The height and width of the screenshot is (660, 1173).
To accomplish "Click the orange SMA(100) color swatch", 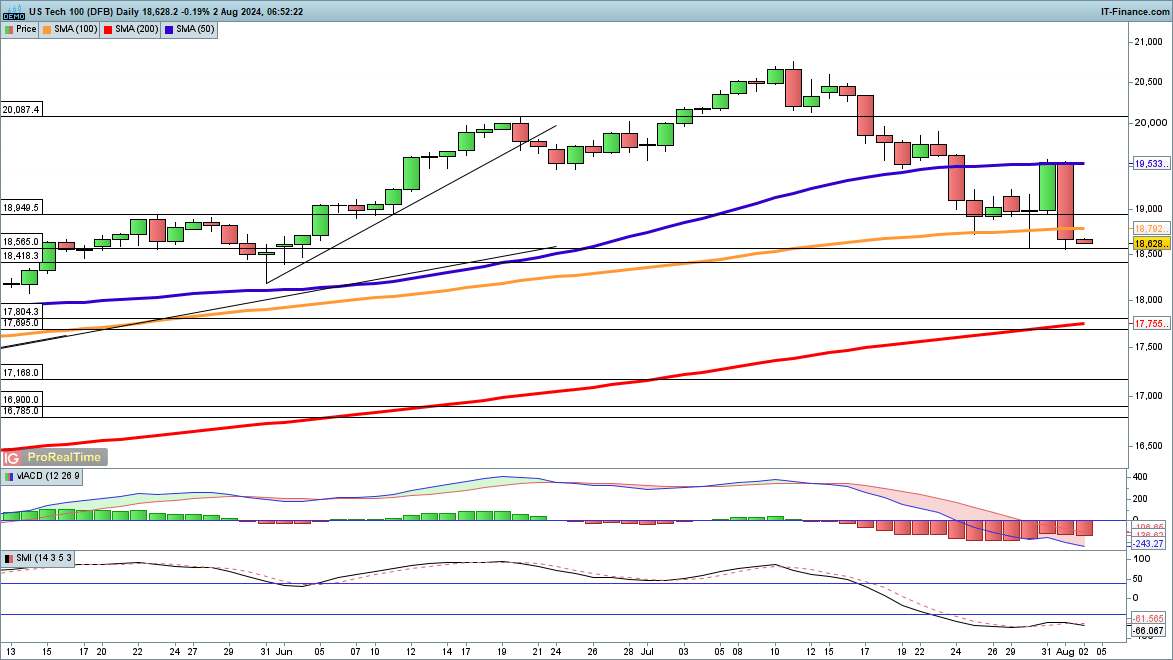I will coord(47,29).
